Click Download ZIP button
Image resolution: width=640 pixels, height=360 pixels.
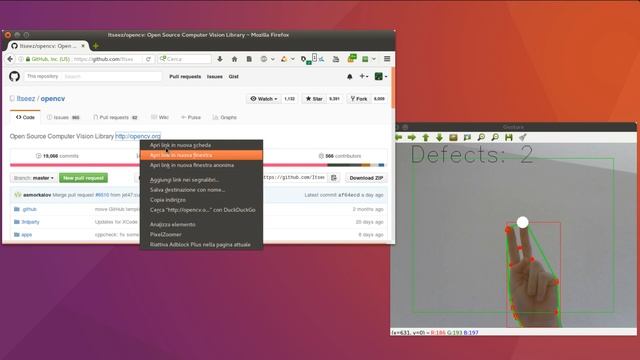pyautogui.click(x=366, y=178)
